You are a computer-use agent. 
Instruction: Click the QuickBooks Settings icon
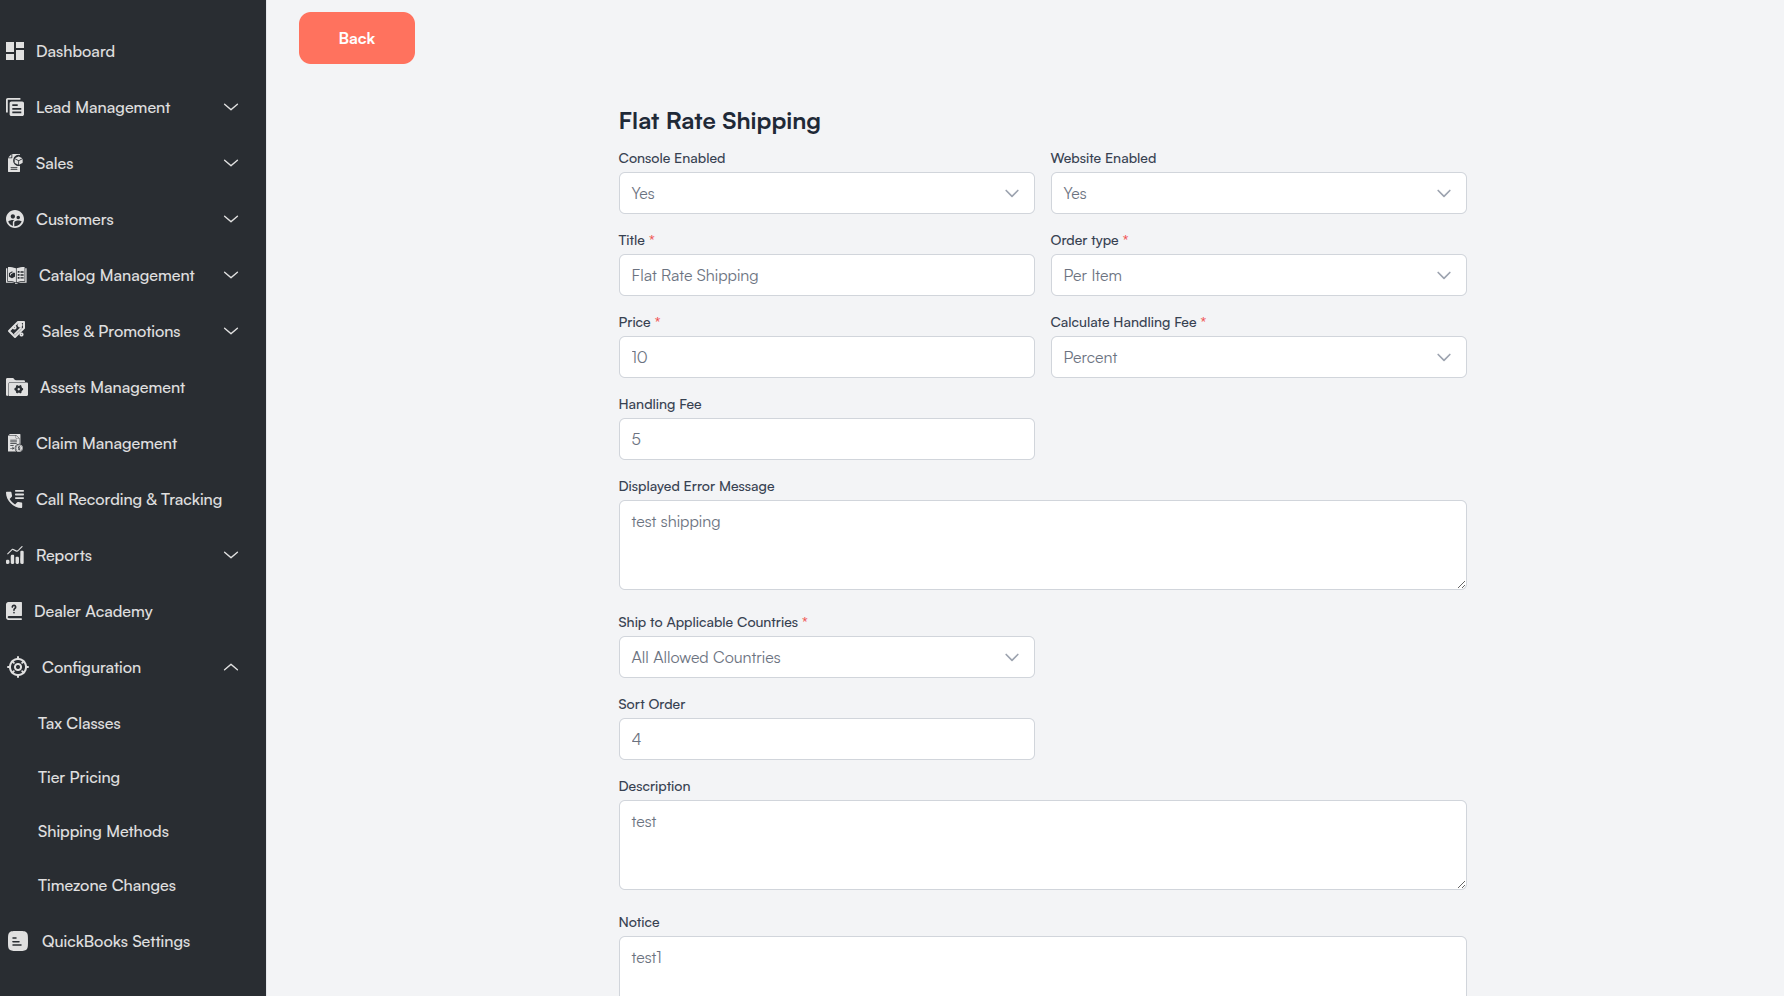tap(18, 941)
